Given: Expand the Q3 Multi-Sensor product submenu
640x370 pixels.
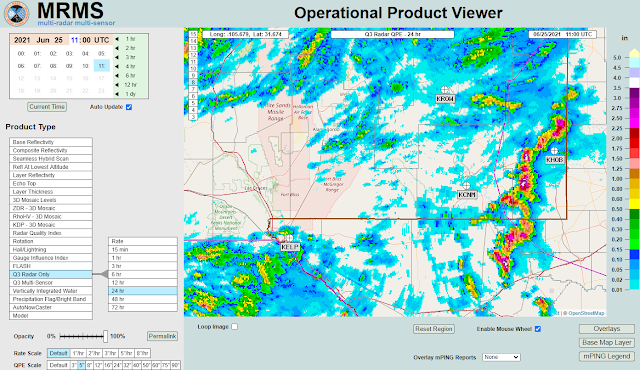Looking at the screenshot, I should tap(51, 282).
